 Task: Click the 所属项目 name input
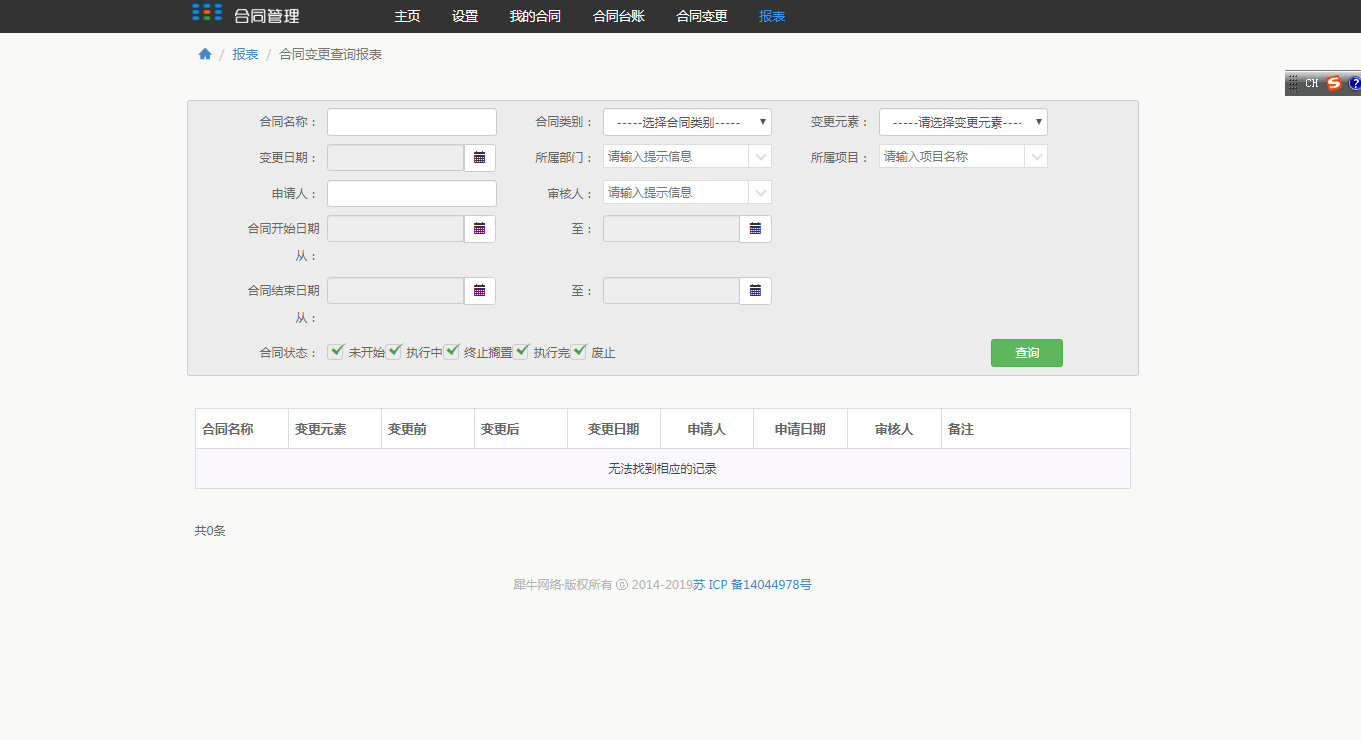pos(952,156)
